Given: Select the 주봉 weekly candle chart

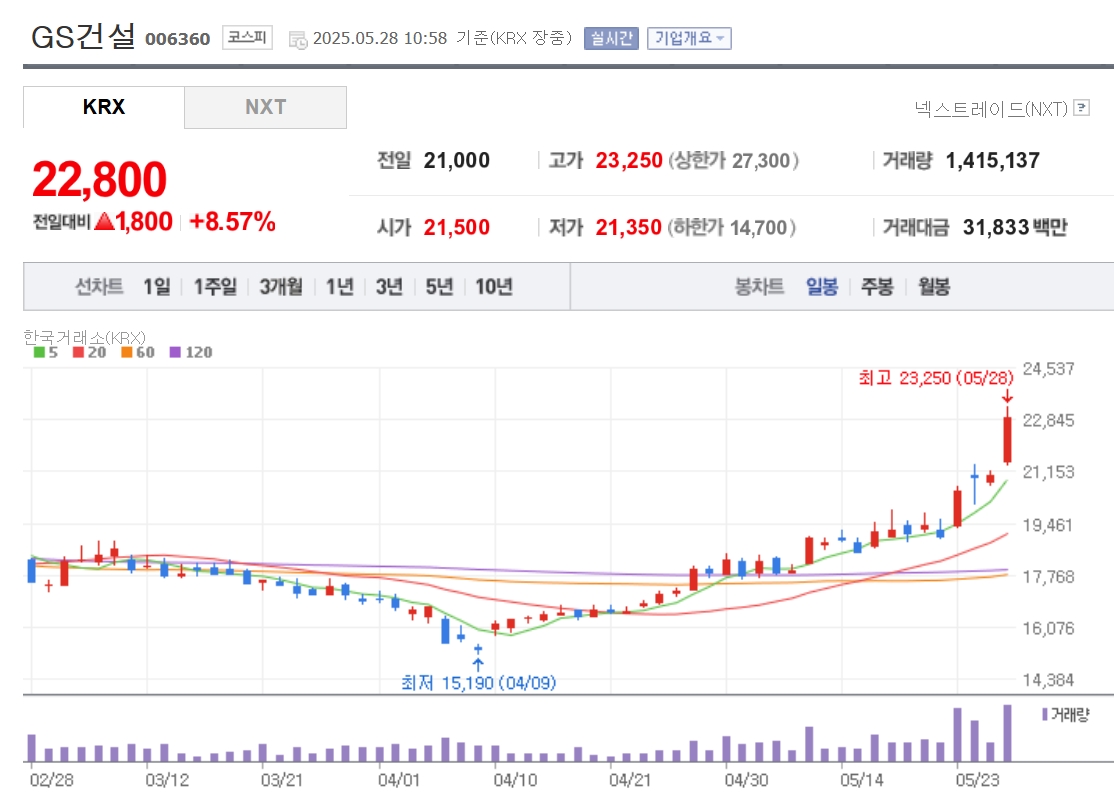Looking at the screenshot, I should pyautogui.click(x=877, y=286).
